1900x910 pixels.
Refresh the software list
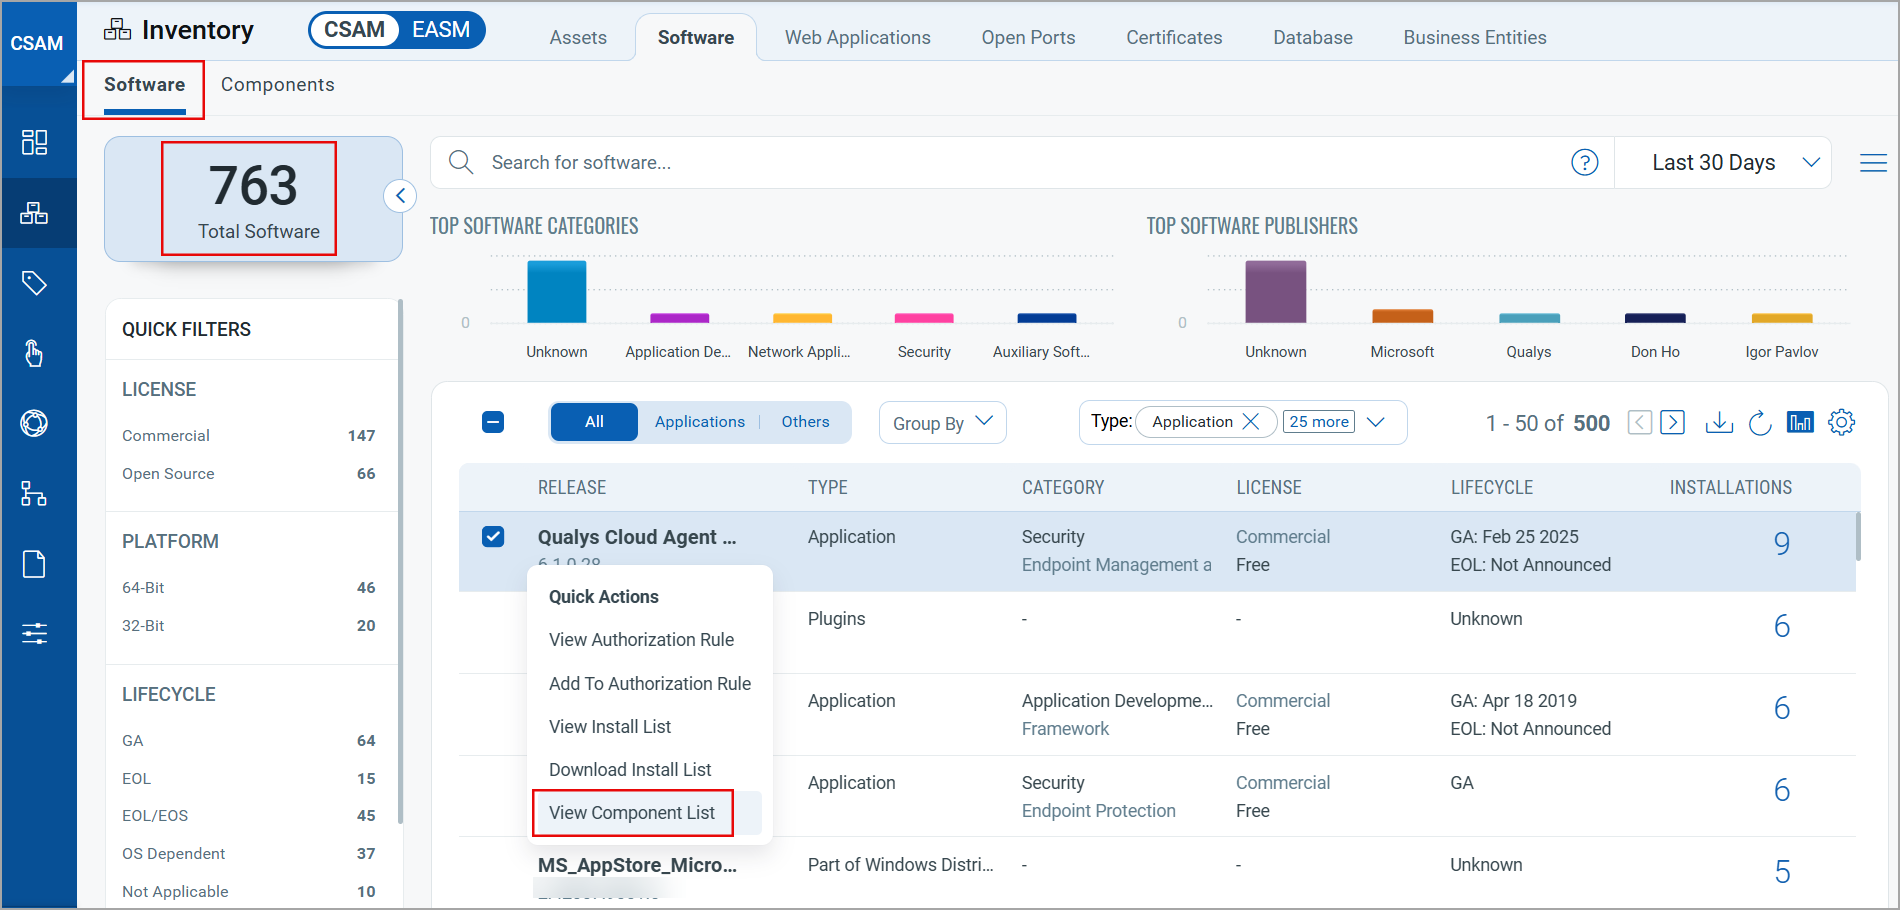coord(1760,422)
